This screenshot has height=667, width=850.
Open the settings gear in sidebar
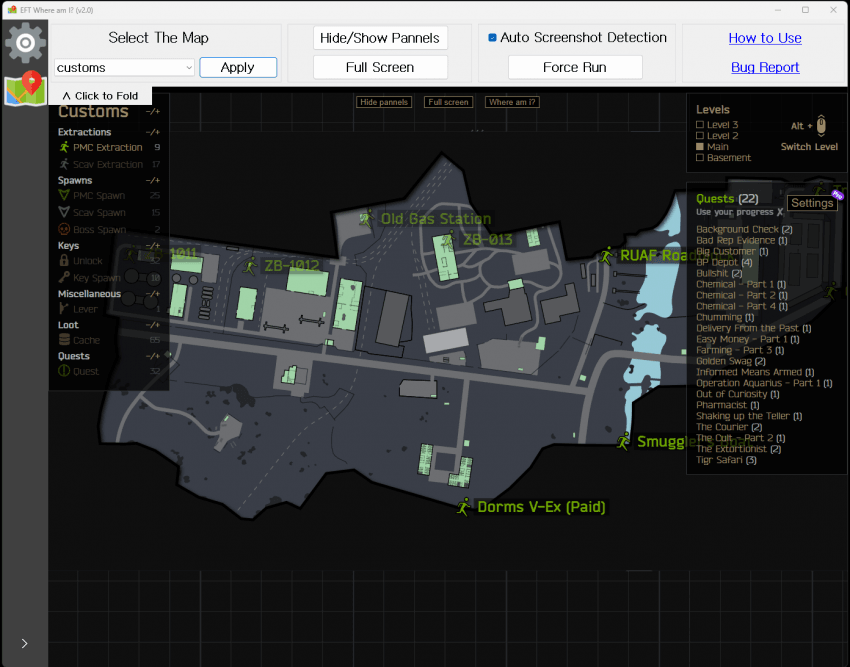tap(25, 43)
